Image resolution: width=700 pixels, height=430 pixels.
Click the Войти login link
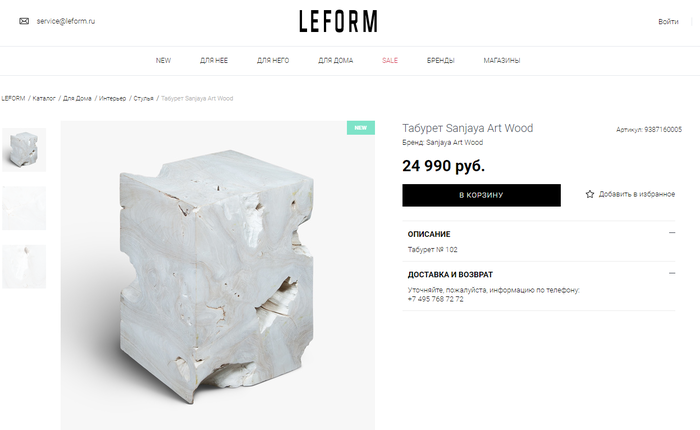[668, 21]
